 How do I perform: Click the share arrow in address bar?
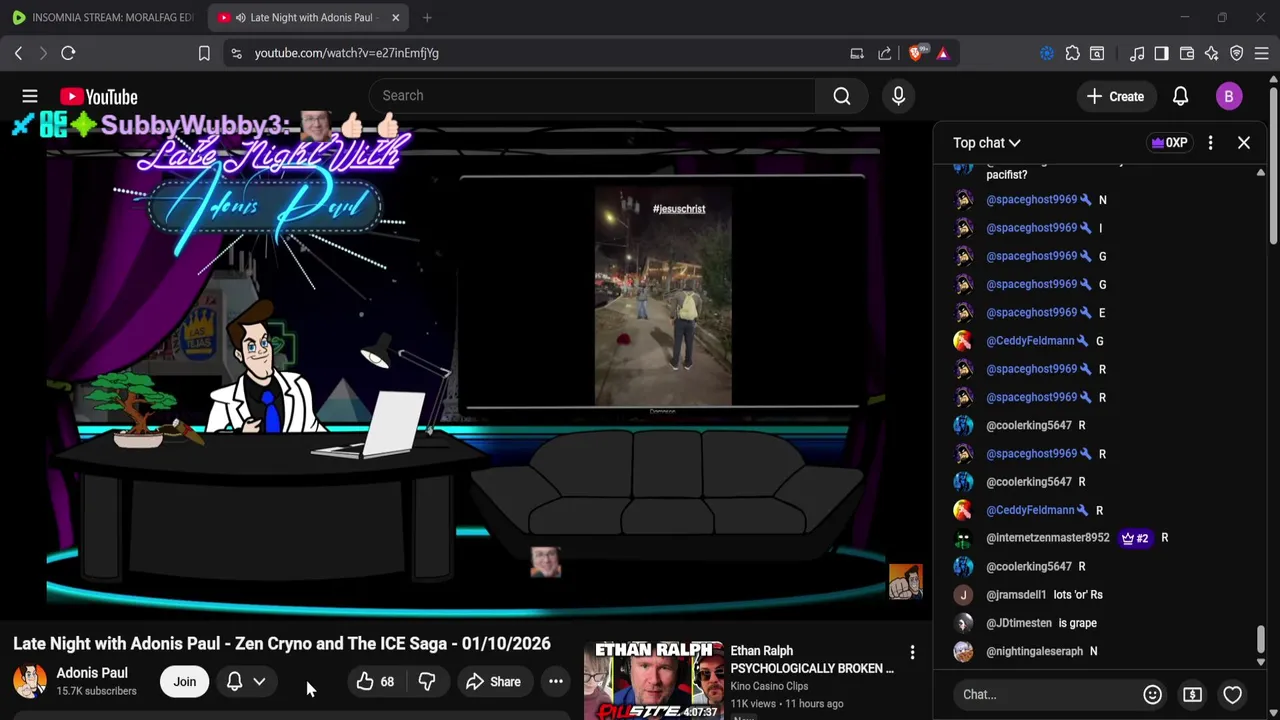pos(884,53)
